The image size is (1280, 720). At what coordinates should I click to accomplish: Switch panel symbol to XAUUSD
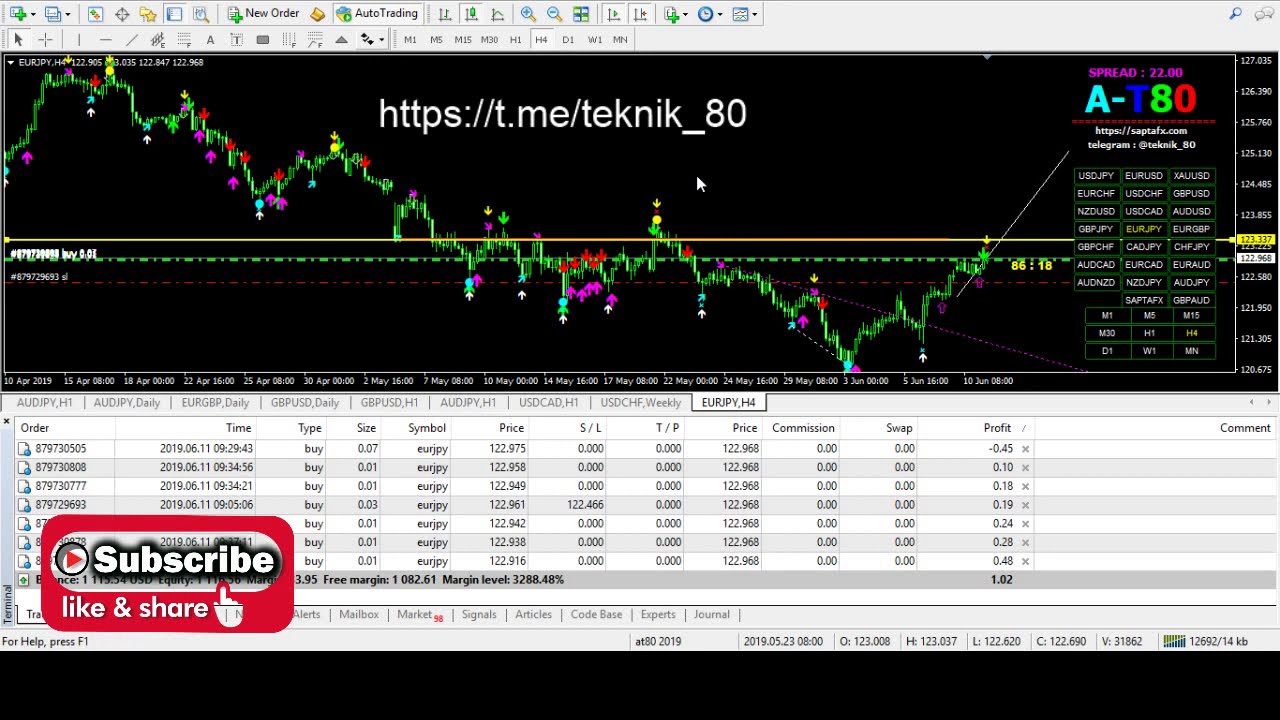coord(1191,176)
